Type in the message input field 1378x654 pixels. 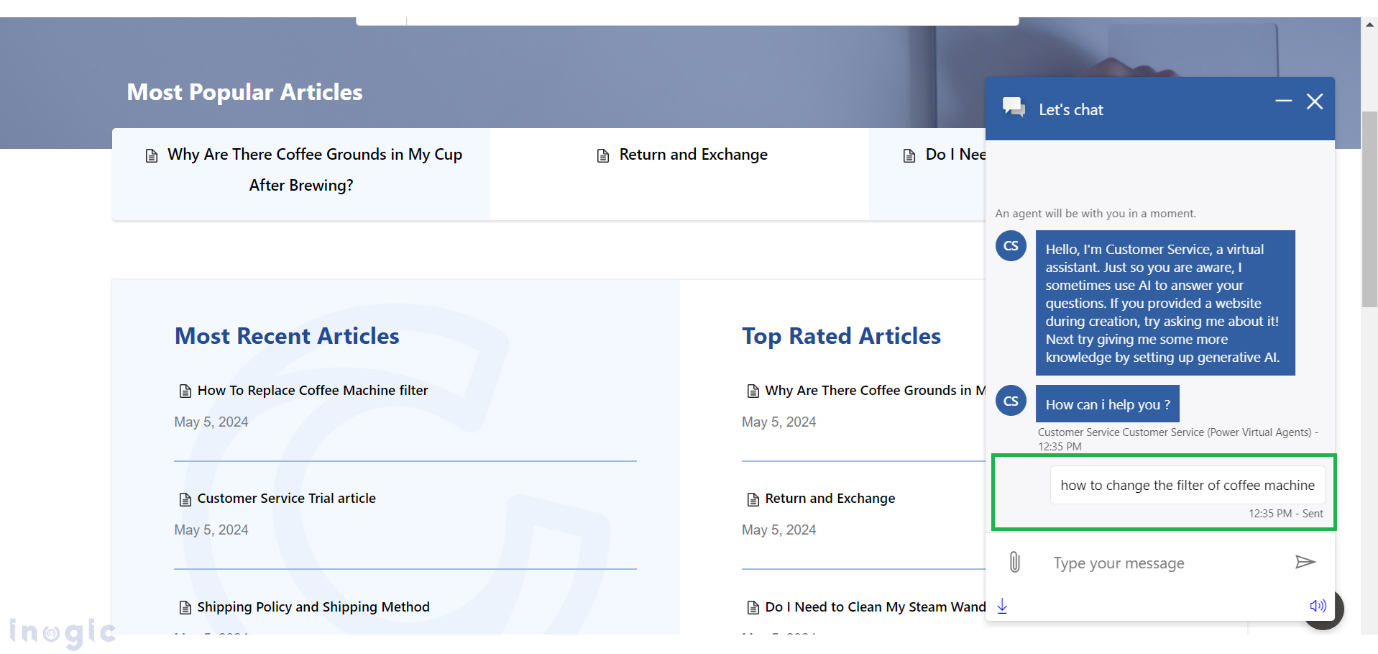pyautogui.click(x=1160, y=563)
